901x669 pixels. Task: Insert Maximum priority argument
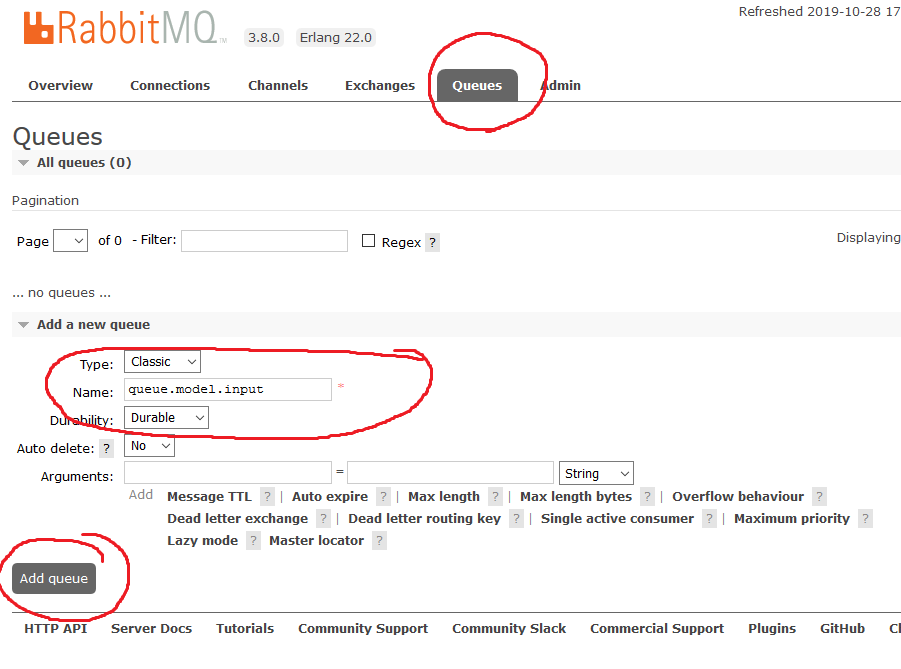[792, 519]
